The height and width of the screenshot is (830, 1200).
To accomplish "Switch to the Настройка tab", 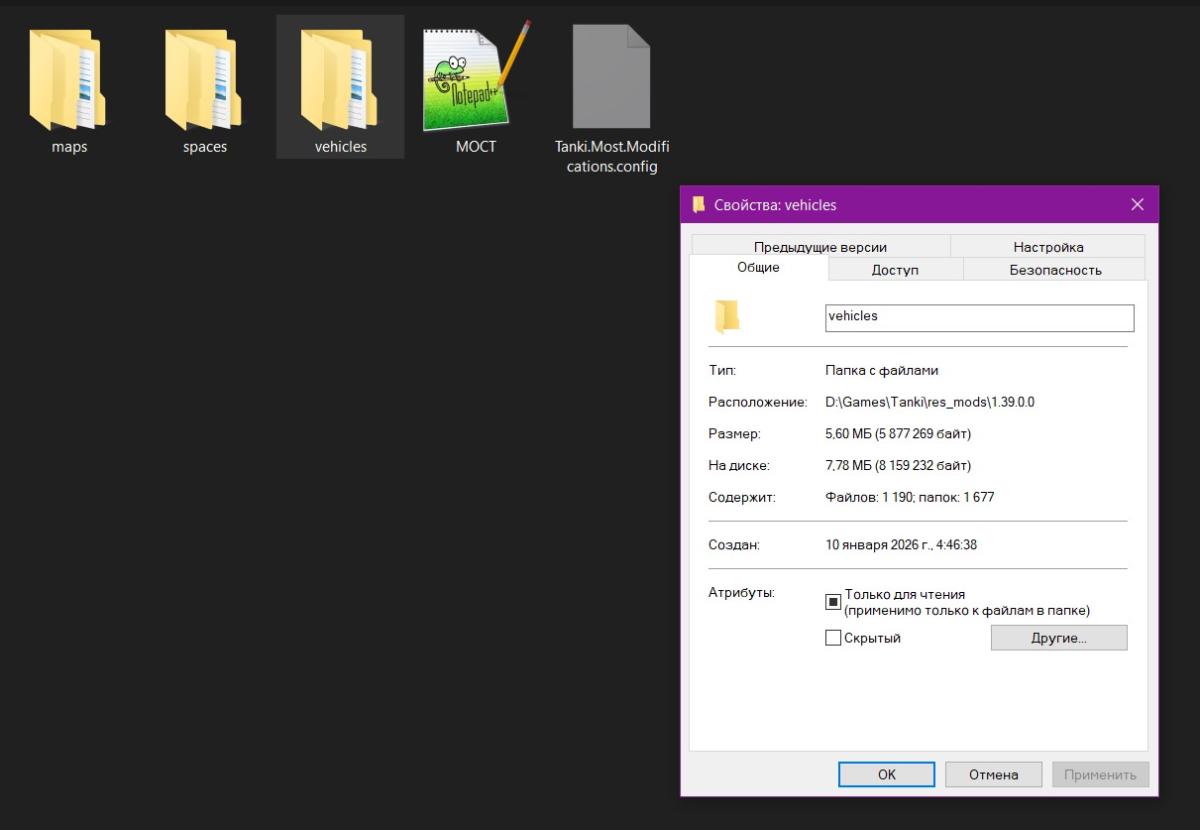I will click(1047, 247).
